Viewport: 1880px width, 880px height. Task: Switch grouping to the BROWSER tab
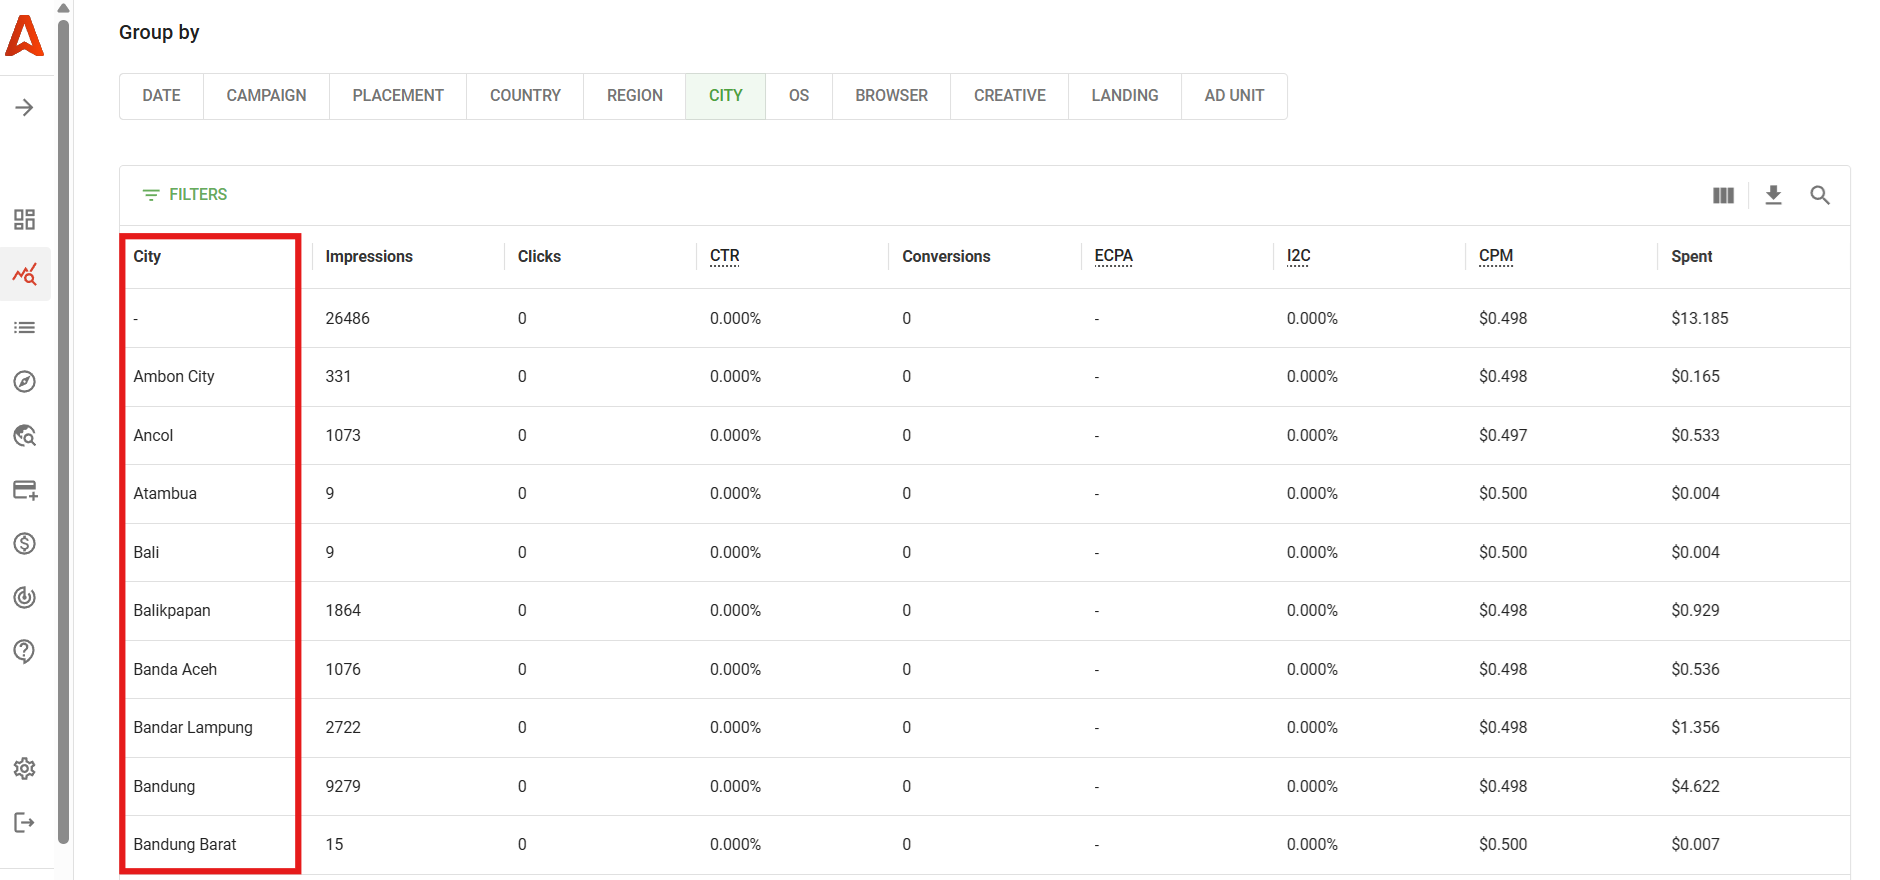point(891,96)
